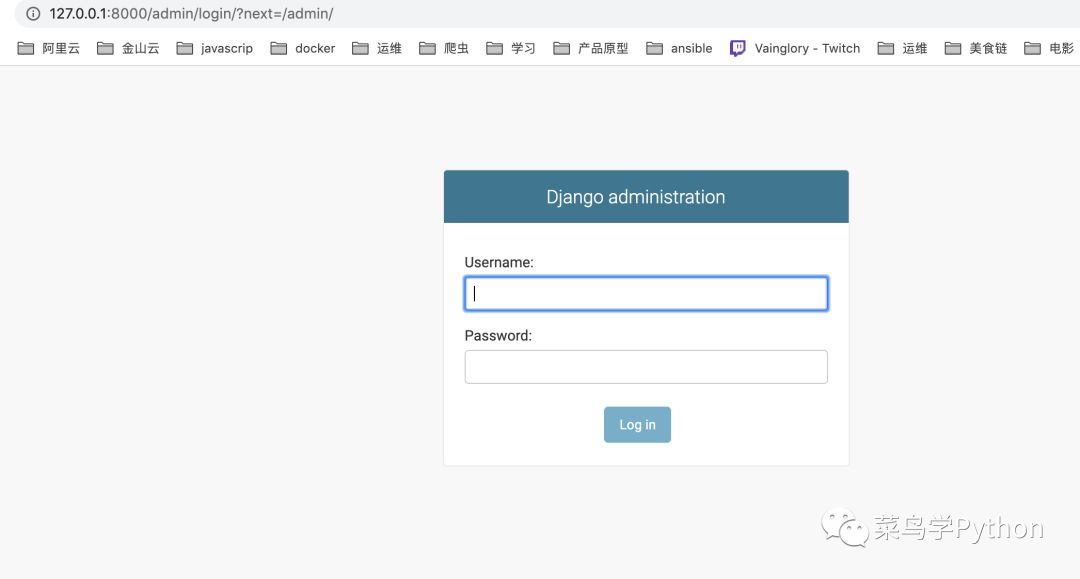Open the 阿里云 bookmark folder

click(49, 48)
